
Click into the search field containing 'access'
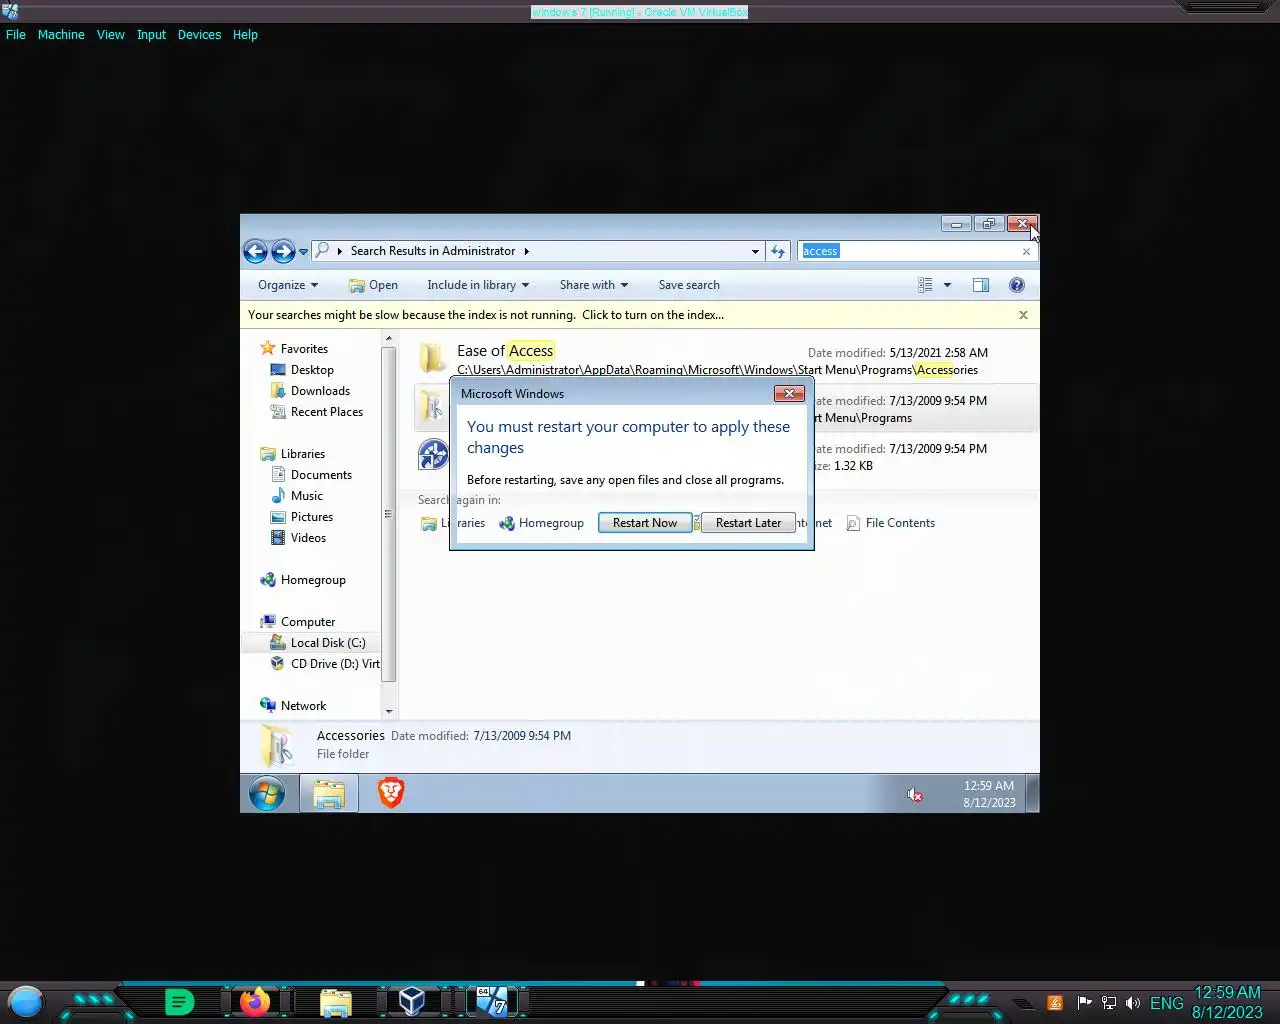(x=910, y=251)
